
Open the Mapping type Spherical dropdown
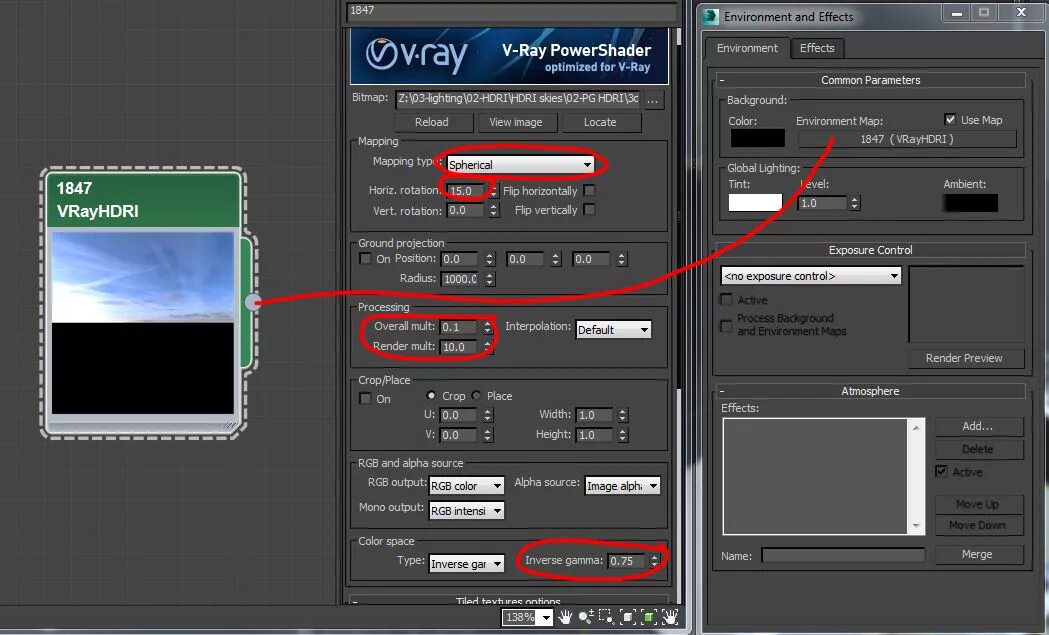(x=520, y=165)
